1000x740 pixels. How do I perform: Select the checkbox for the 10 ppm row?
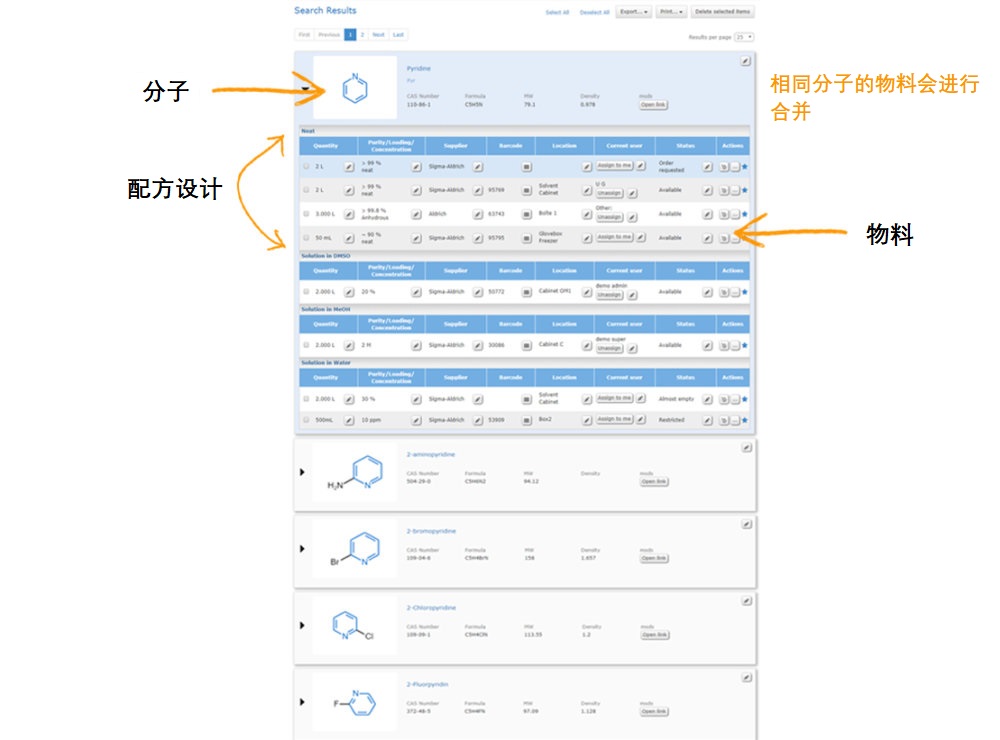coord(306,420)
